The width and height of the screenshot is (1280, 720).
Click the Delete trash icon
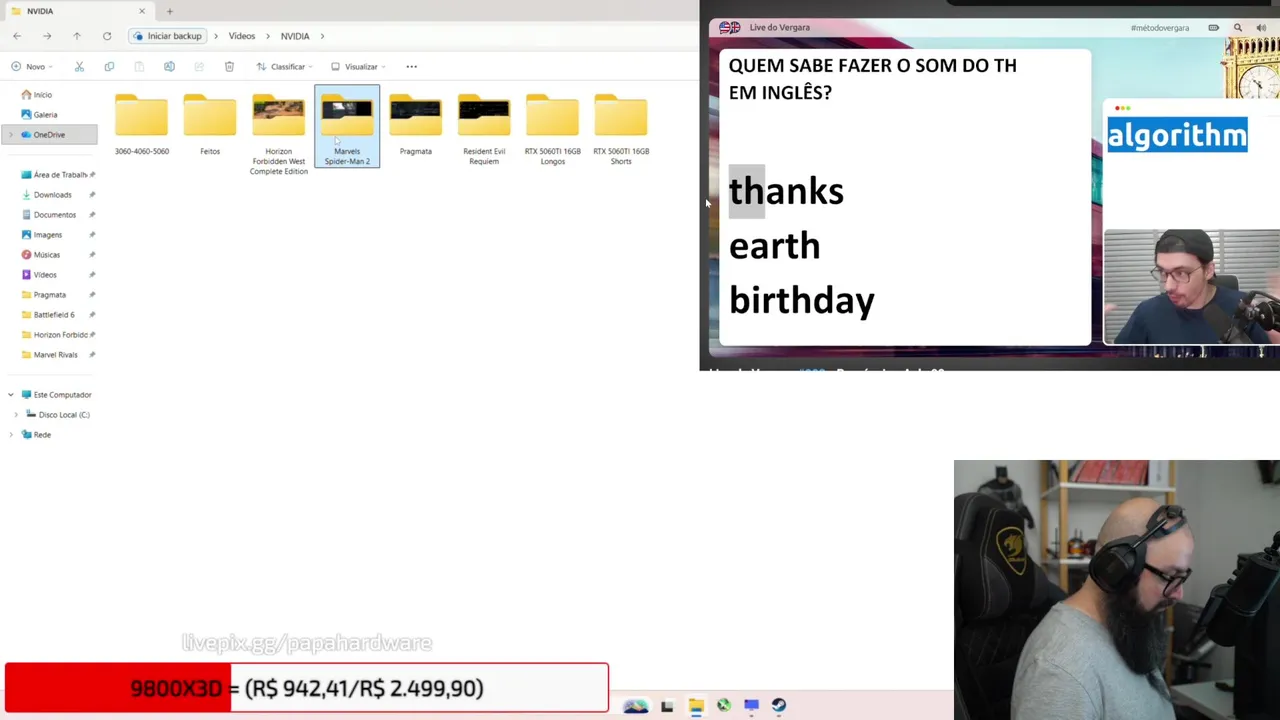(229, 67)
